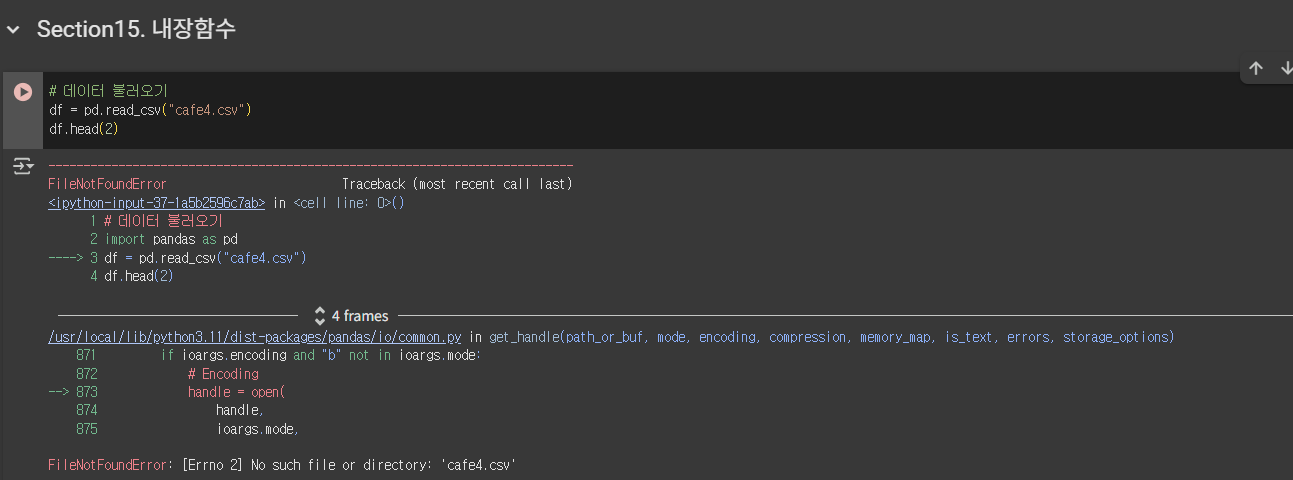Expand the 4 frames traceback section
The image size is (1293, 480).
coord(351,315)
